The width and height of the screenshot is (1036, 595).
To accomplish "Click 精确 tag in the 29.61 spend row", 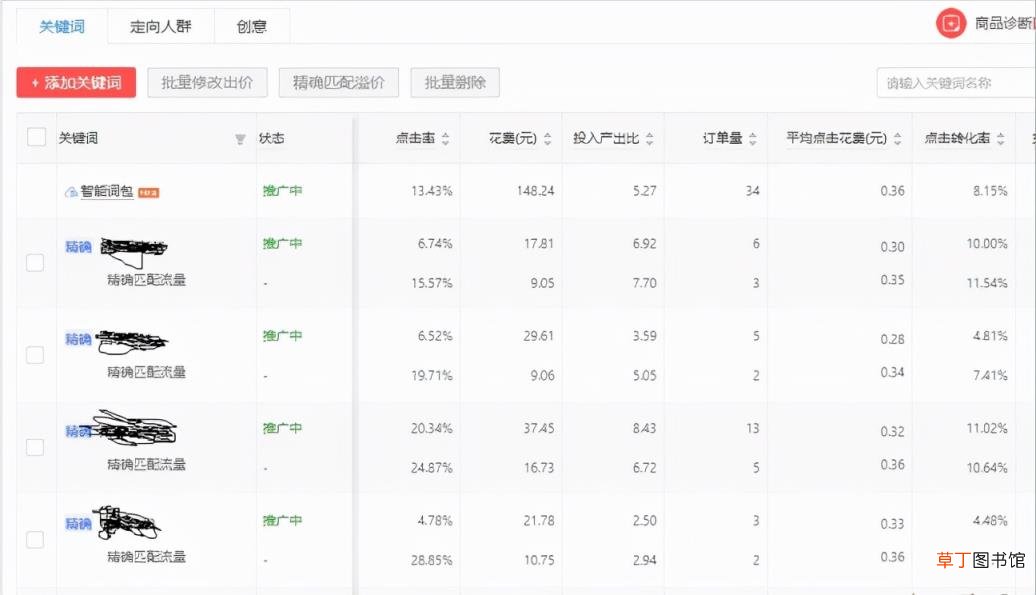I will click(78, 339).
